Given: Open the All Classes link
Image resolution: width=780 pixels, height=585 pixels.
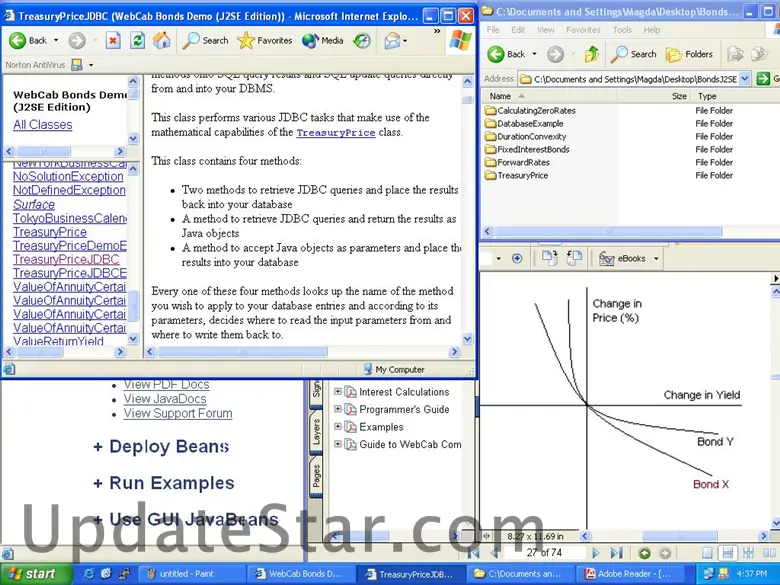Looking at the screenshot, I should click(42, 125).
